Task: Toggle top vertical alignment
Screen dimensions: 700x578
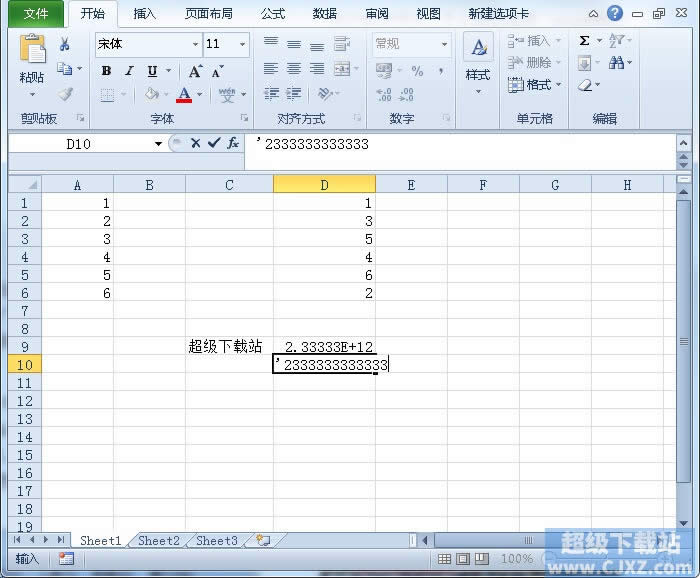Action: [271, 43]
